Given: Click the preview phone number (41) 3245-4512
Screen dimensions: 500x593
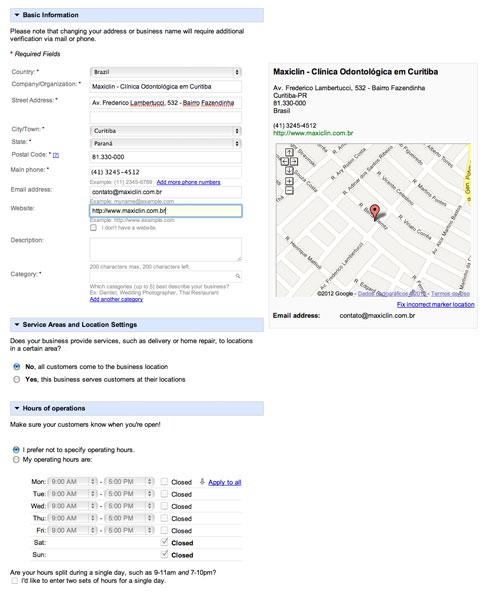Looking at the screenshot, I should click(295, 126).
